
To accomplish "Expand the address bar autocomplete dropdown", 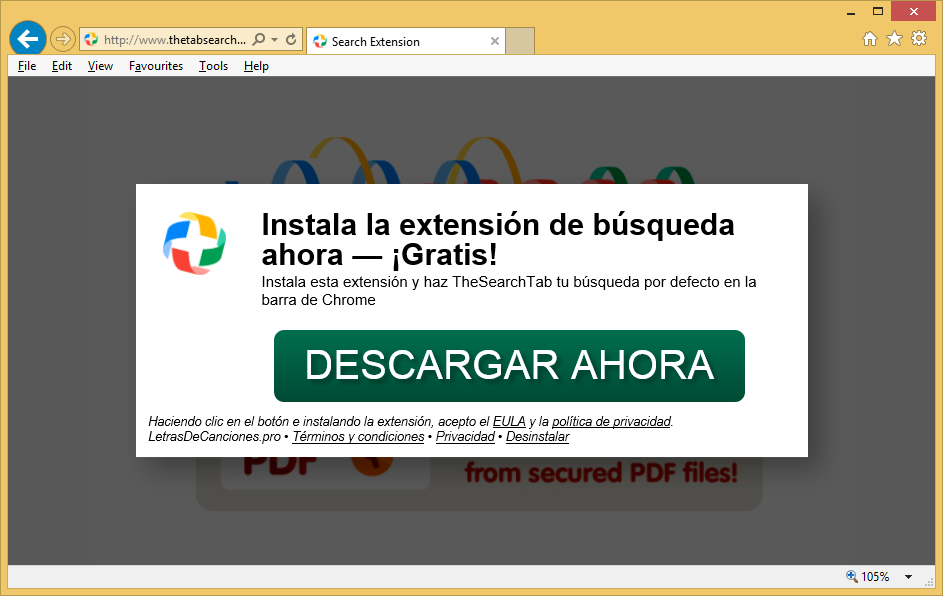I will (x=274, y=40).
